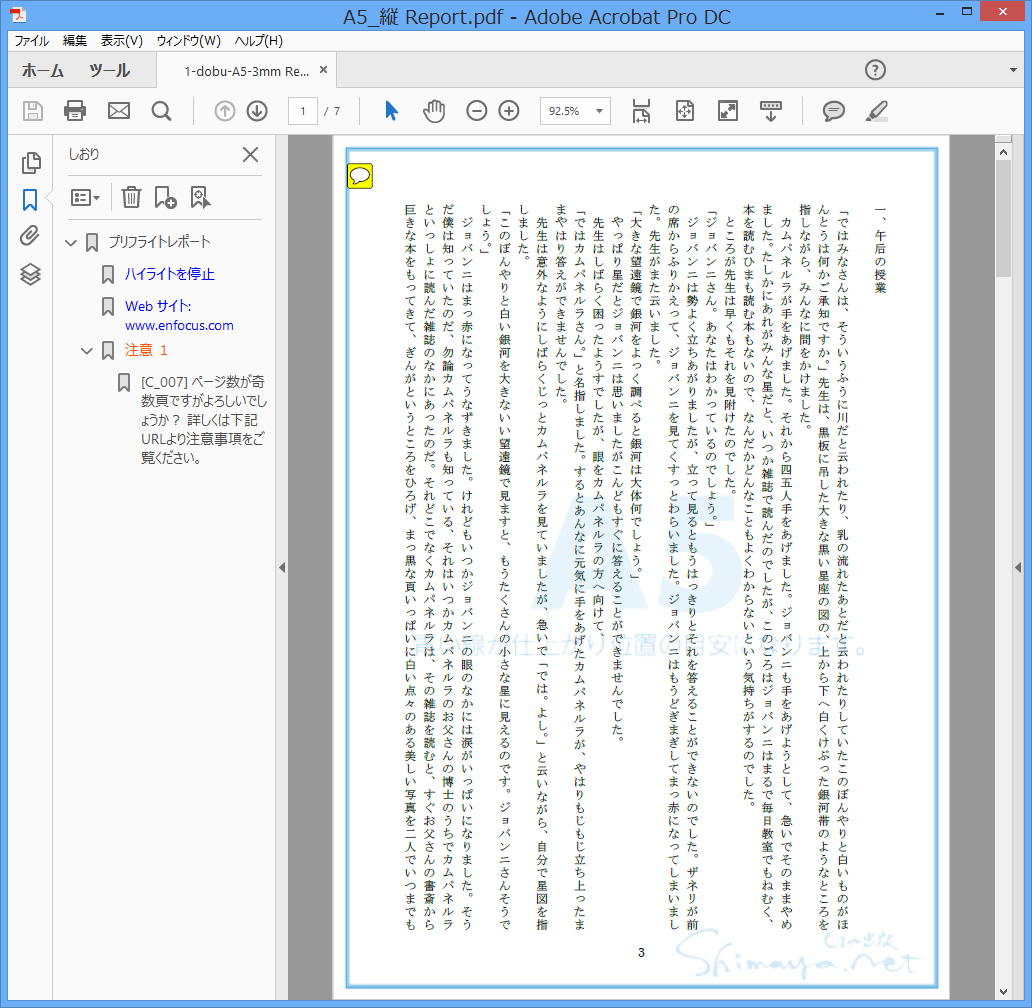Screen dimensions: 1032x1008
Task: Close the しおり bookmarks panel
Action: click(x=250, y=155)
